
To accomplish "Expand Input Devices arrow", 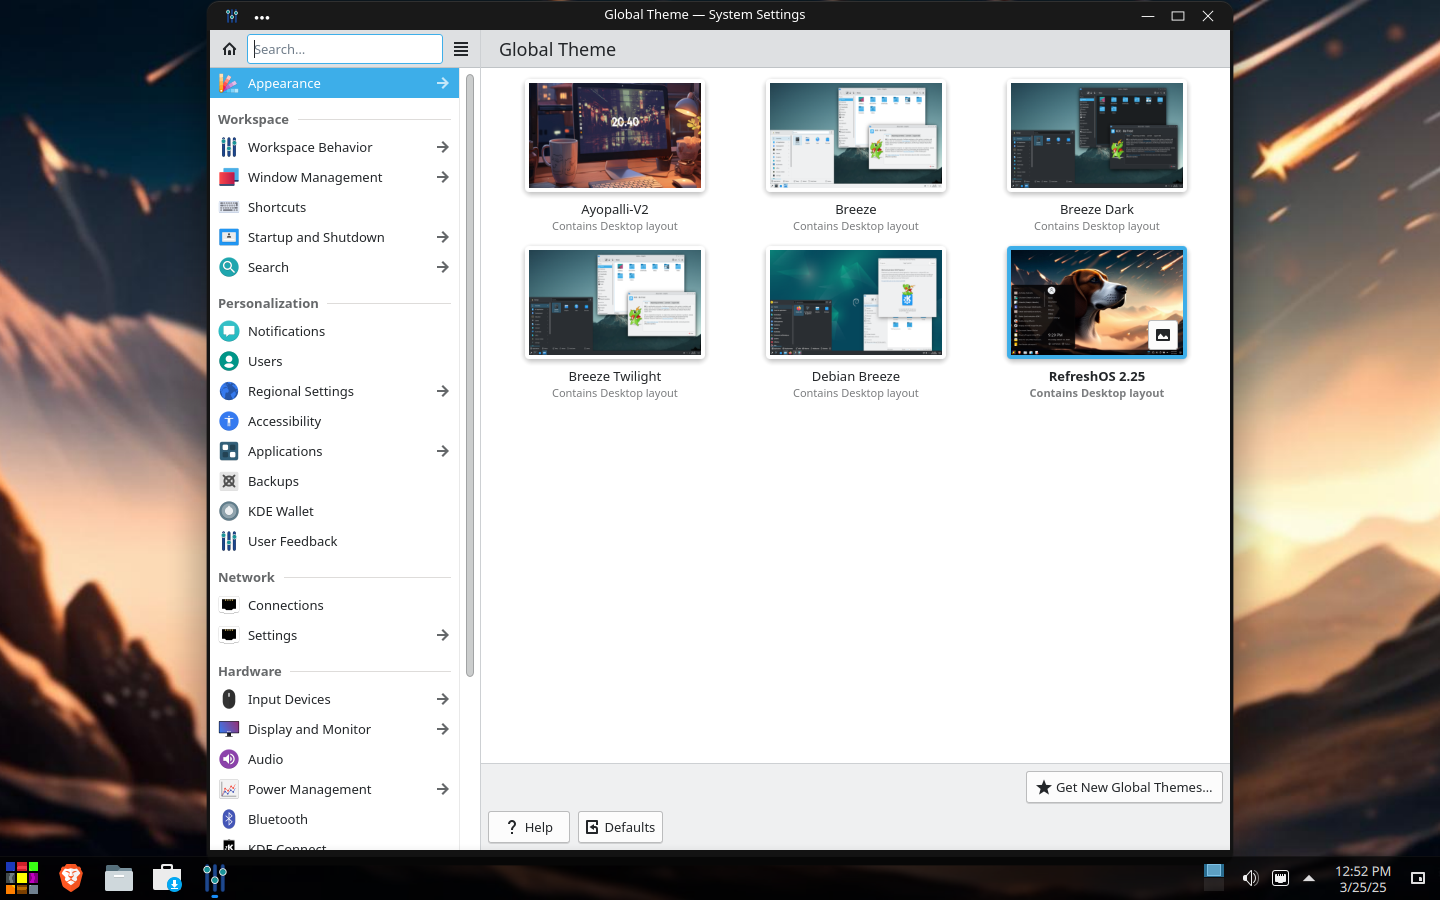I will tap(442, 699).
